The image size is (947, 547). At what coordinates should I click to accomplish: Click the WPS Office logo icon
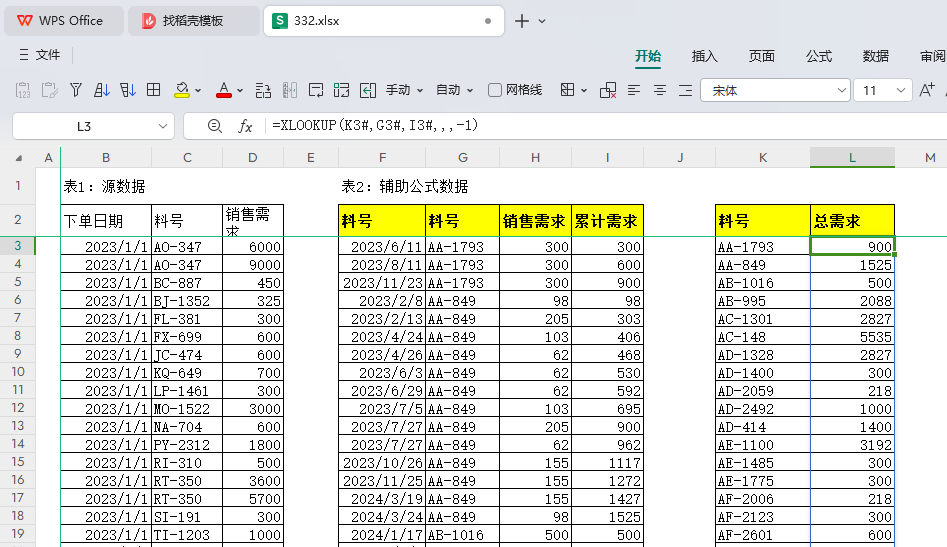[25, 21]
